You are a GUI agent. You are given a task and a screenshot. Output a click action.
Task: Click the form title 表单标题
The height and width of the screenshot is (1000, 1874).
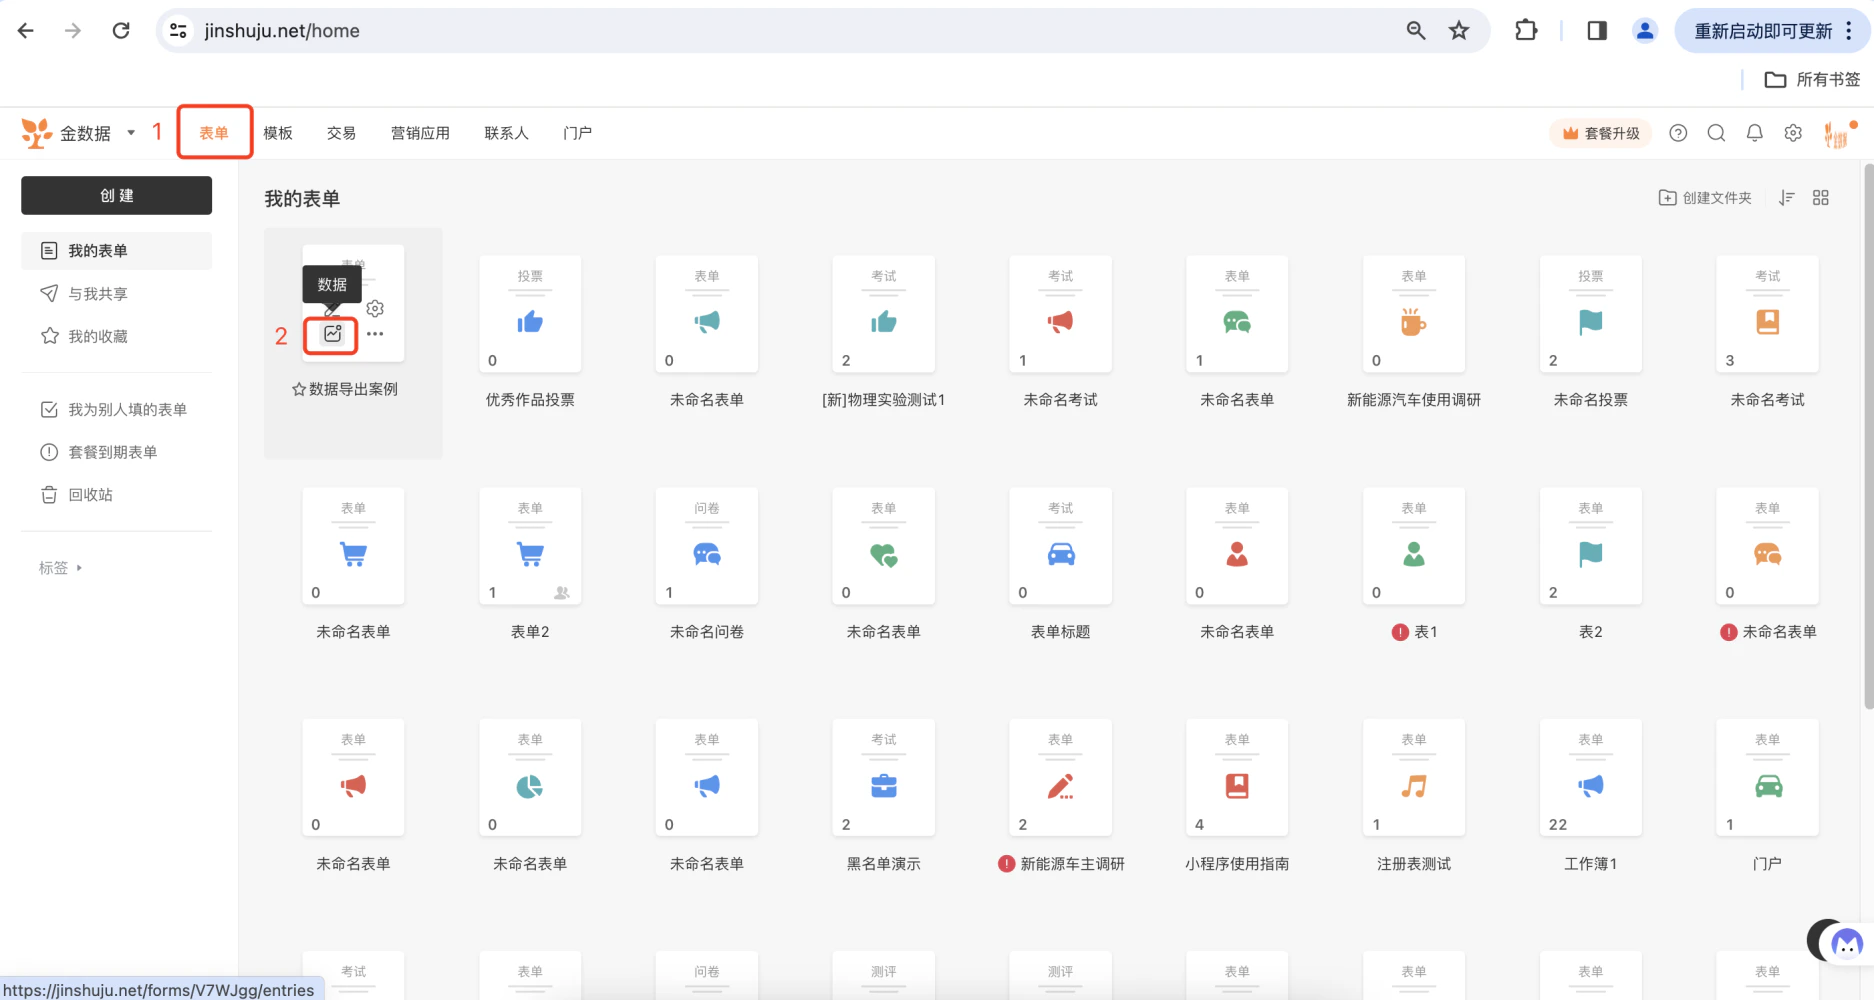[1061, 632]
